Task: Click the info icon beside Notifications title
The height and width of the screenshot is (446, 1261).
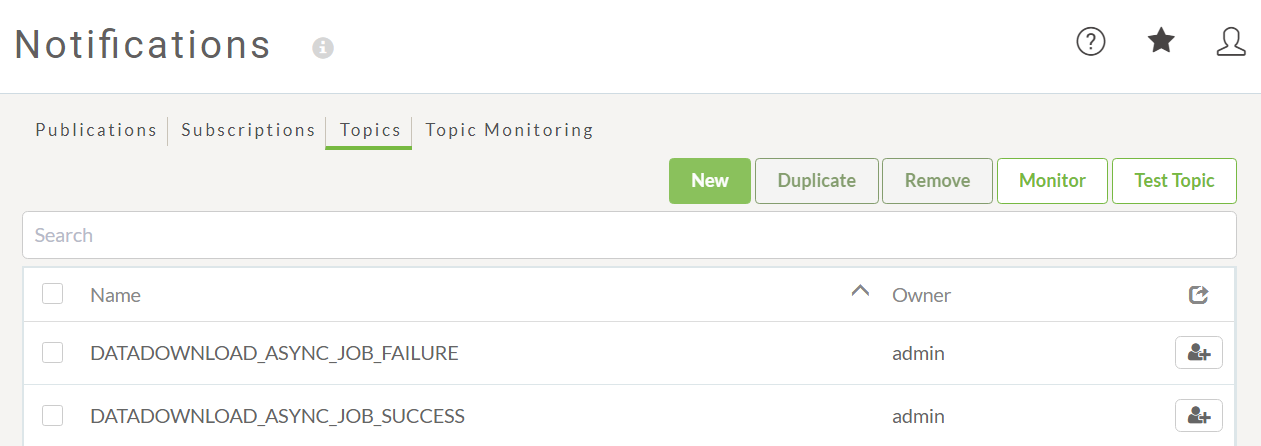Action: [x=322, y=48]
